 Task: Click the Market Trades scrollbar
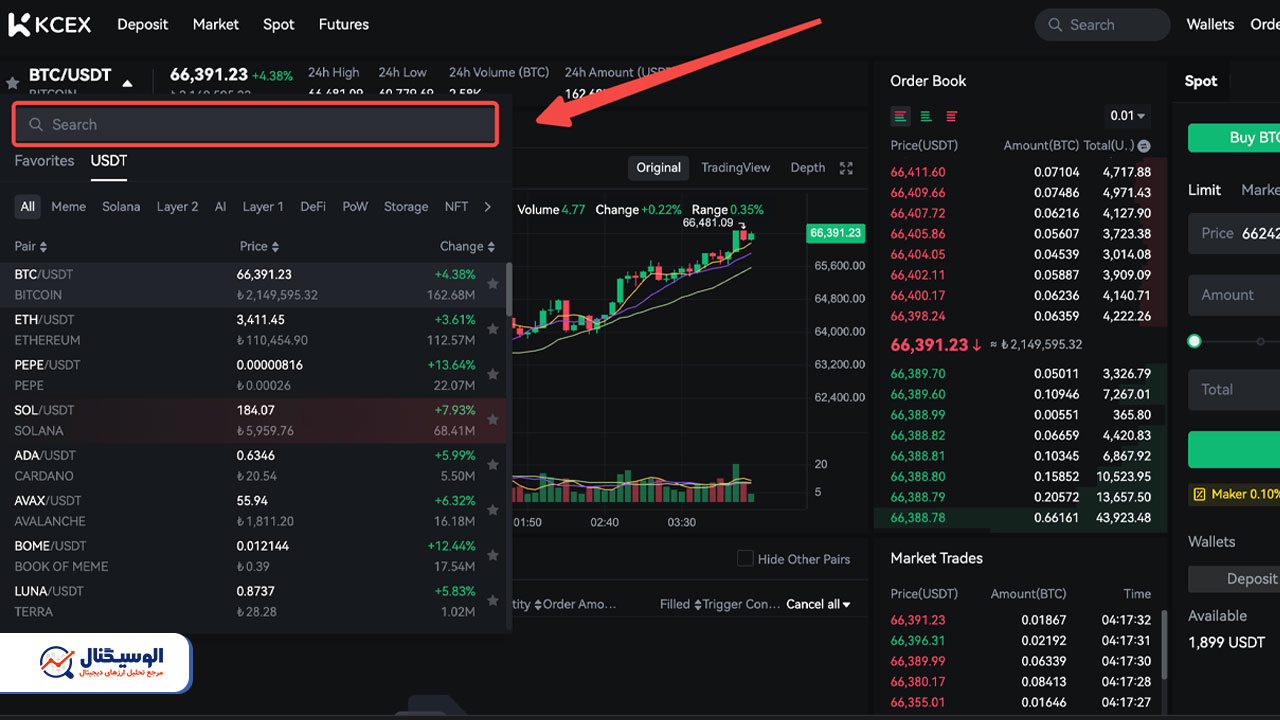1163,645
